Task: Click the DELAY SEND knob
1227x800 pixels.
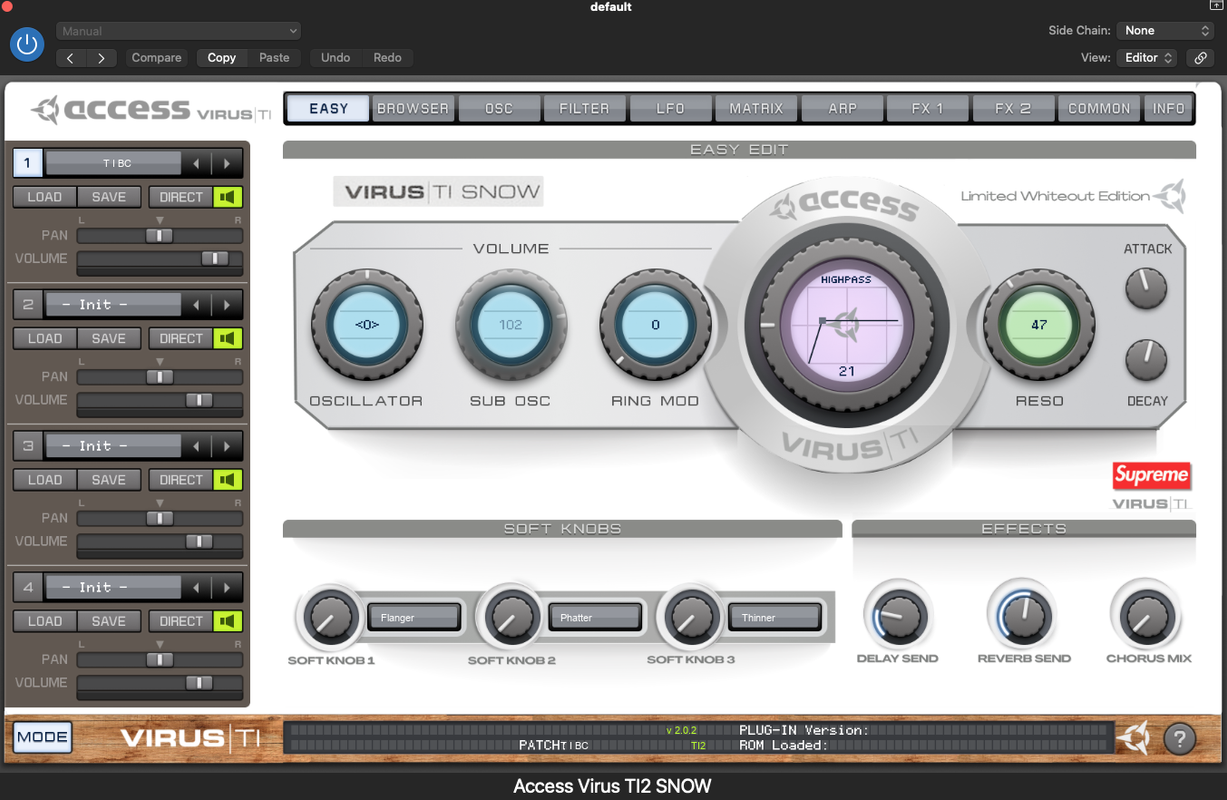Action: click(897, 616)
